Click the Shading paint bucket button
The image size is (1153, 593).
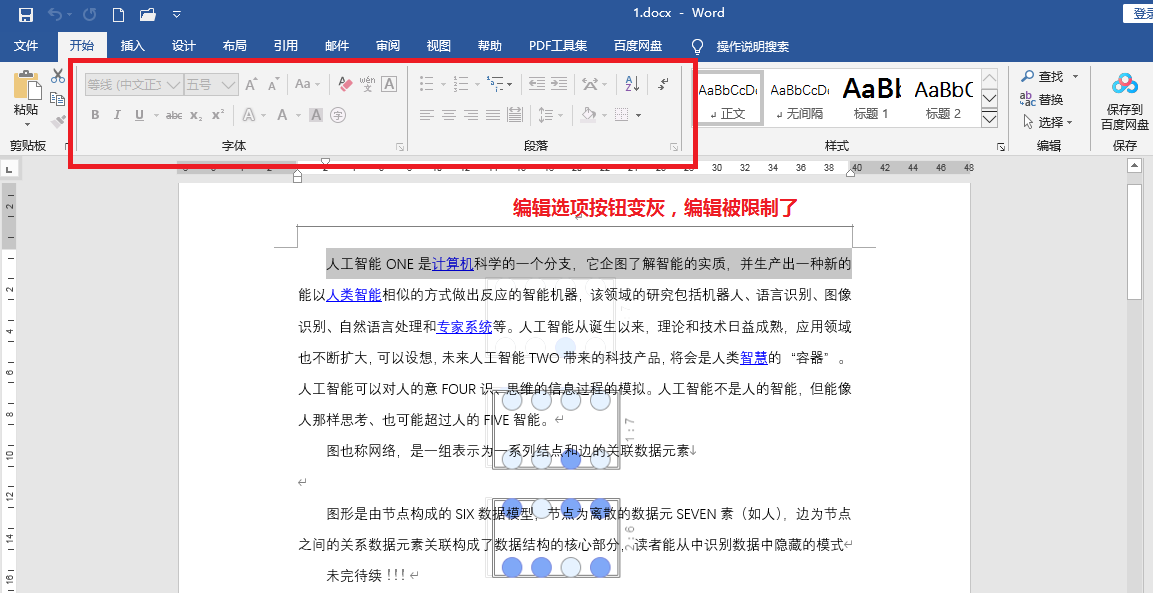(x=588, y=115)
